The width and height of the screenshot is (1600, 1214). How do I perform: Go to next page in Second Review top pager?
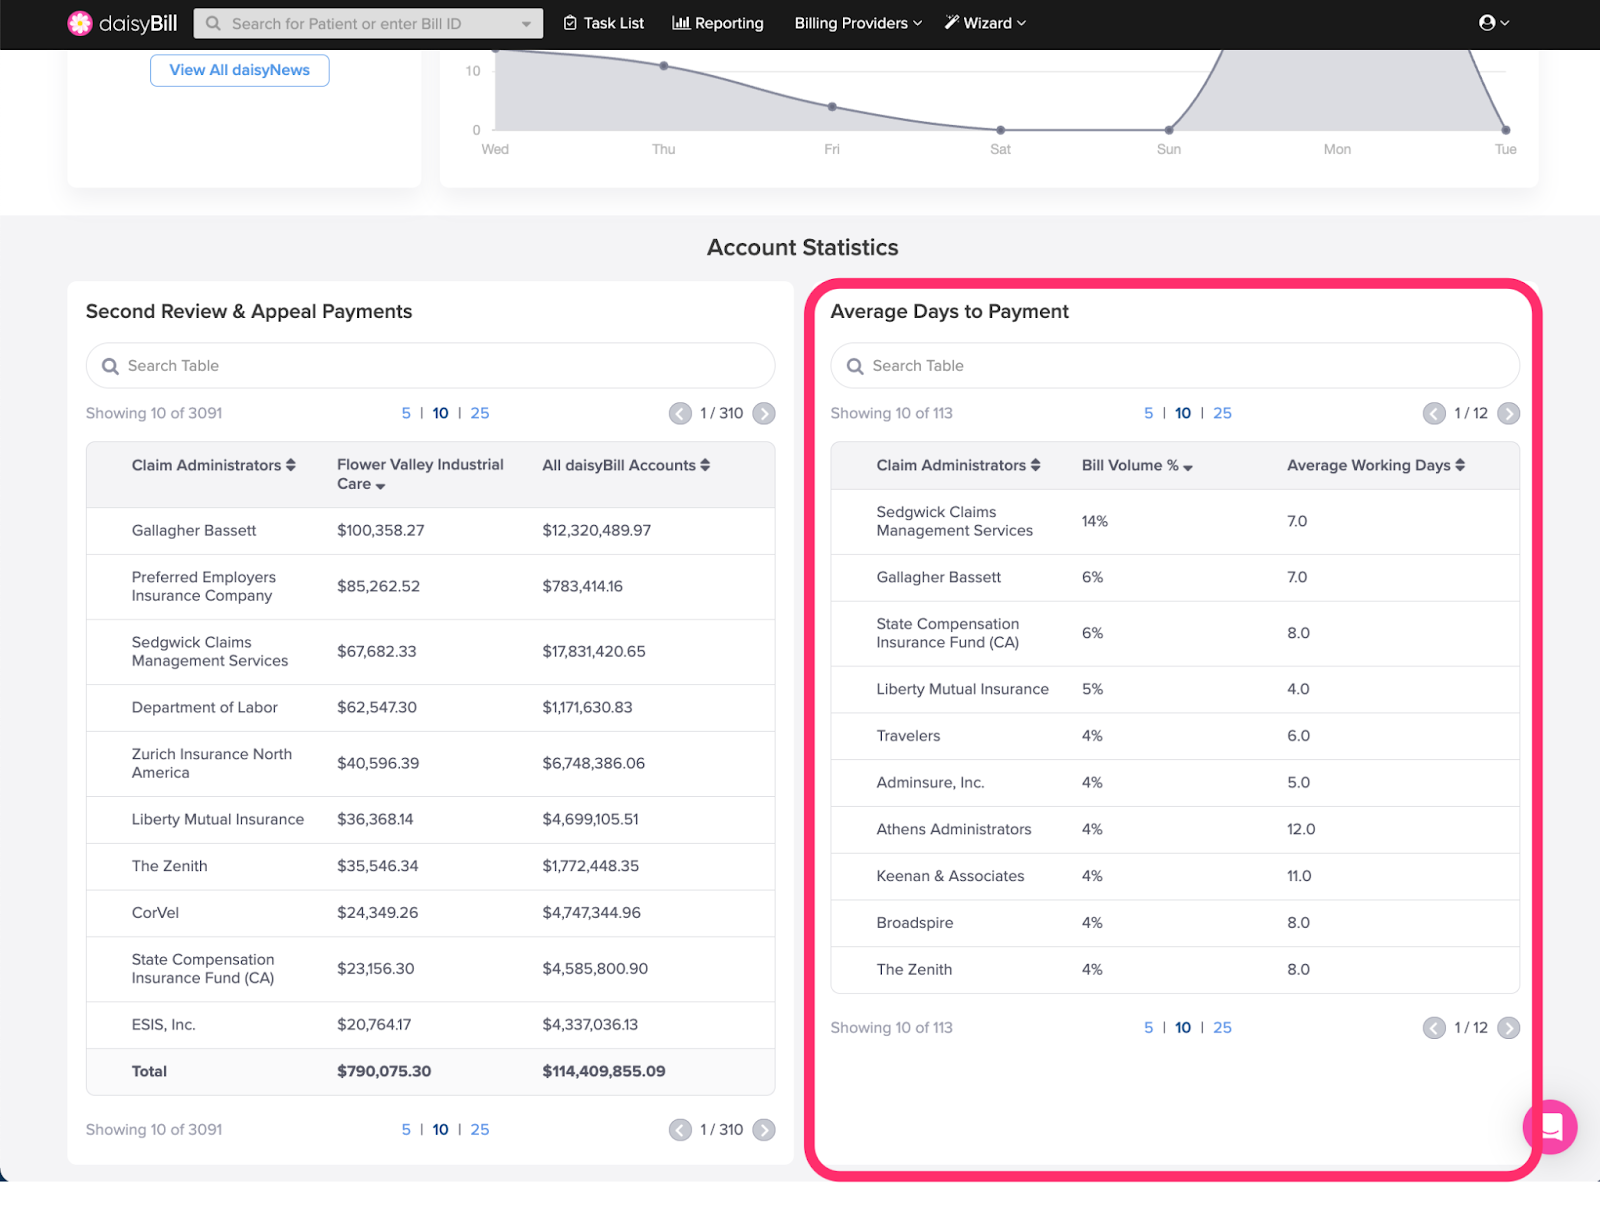(x=764, y=414)
